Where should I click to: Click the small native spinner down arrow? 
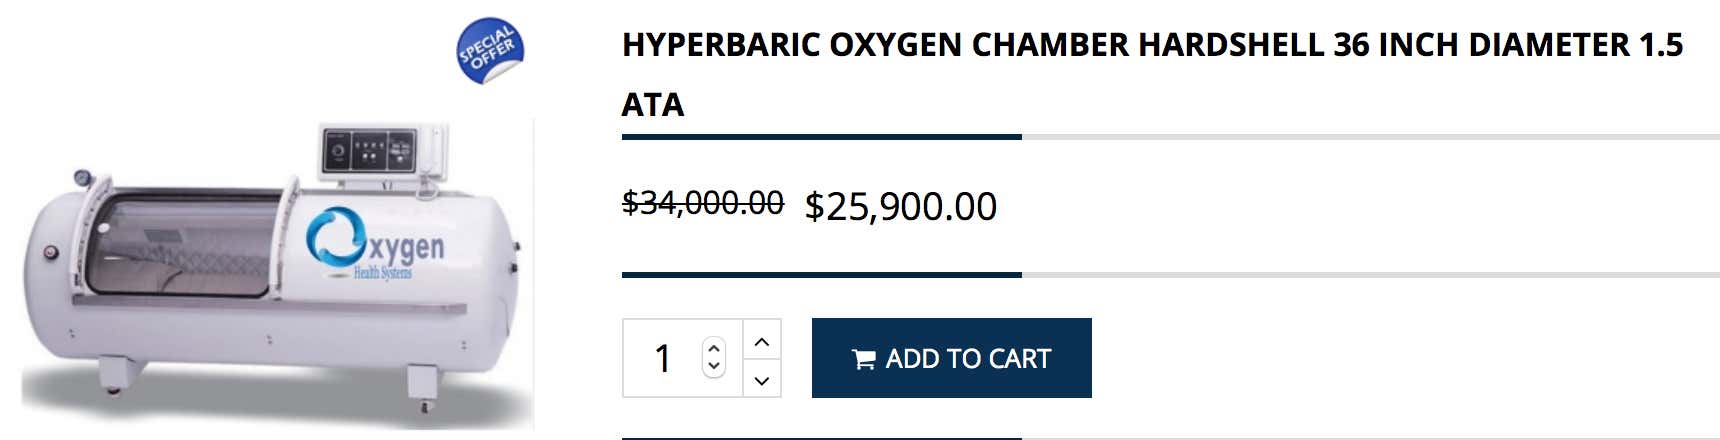[x=713, y=366]
